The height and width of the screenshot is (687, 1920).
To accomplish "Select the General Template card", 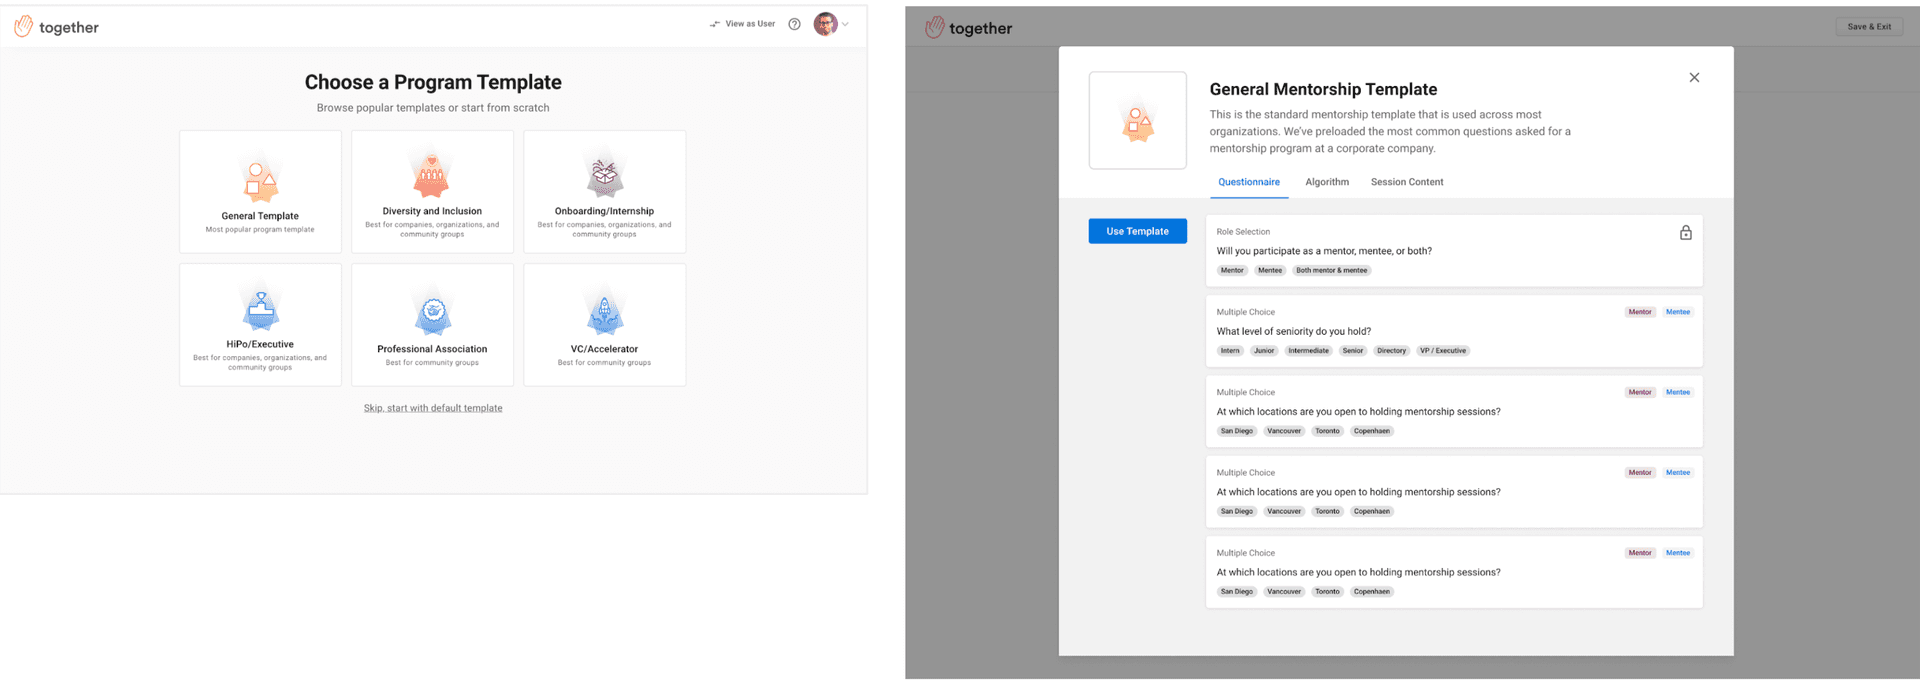I will pyautogui.click(x=260, y=191).
